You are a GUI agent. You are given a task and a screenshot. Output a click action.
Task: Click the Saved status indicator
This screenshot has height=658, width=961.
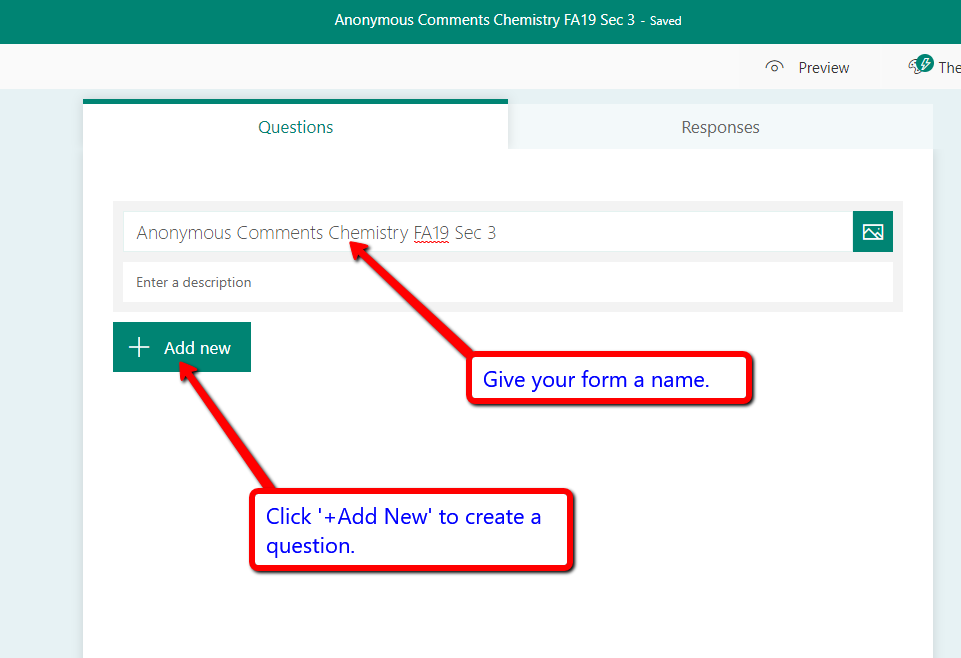click(666, 21)
